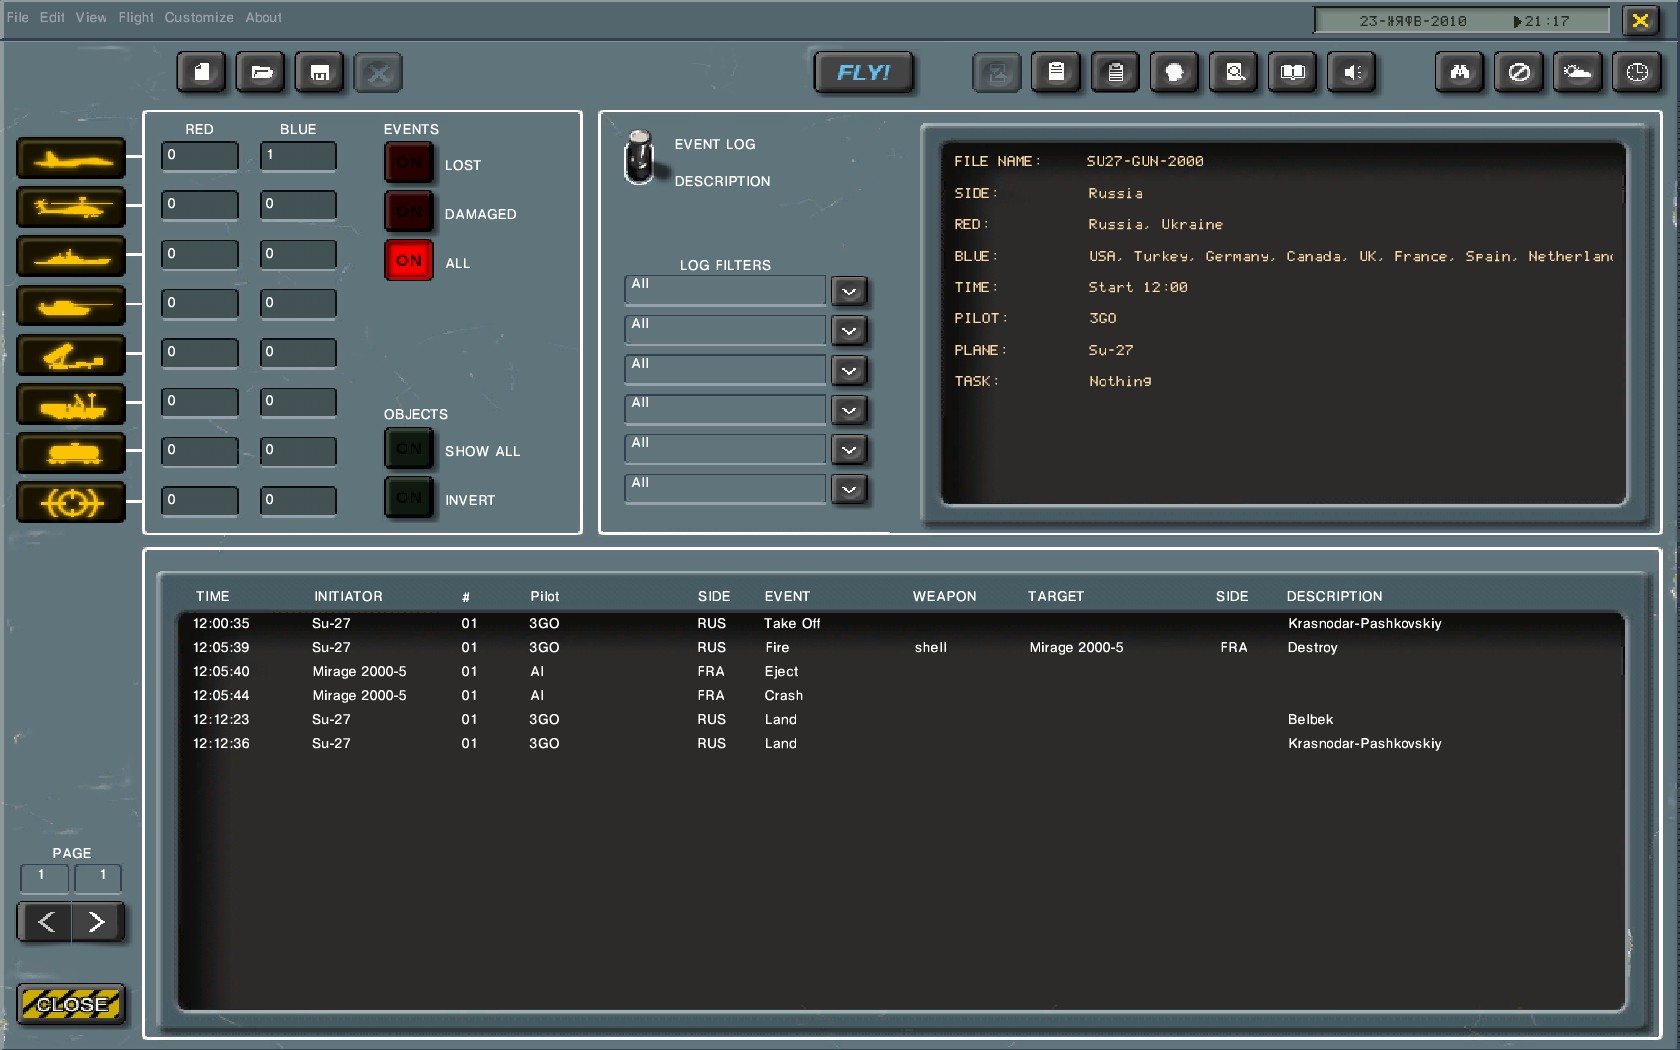Click the binoculars view options icon
Screen dimensions: 1680x1050
[1459, 72]
